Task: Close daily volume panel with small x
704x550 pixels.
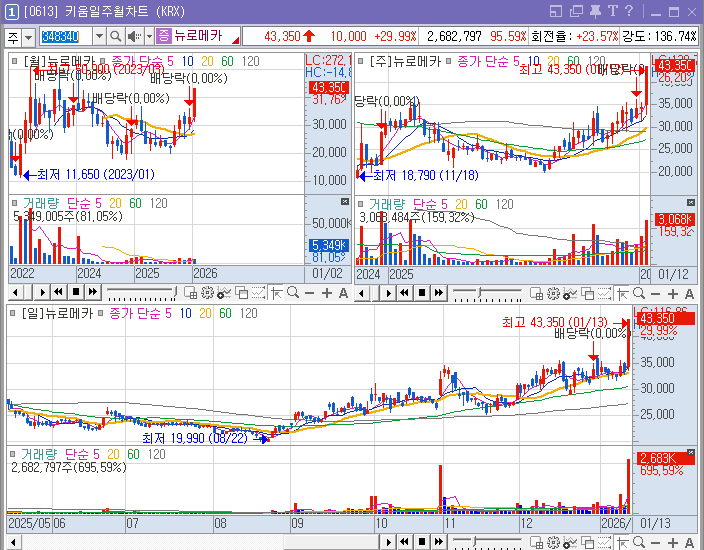Action: point(691,452)
